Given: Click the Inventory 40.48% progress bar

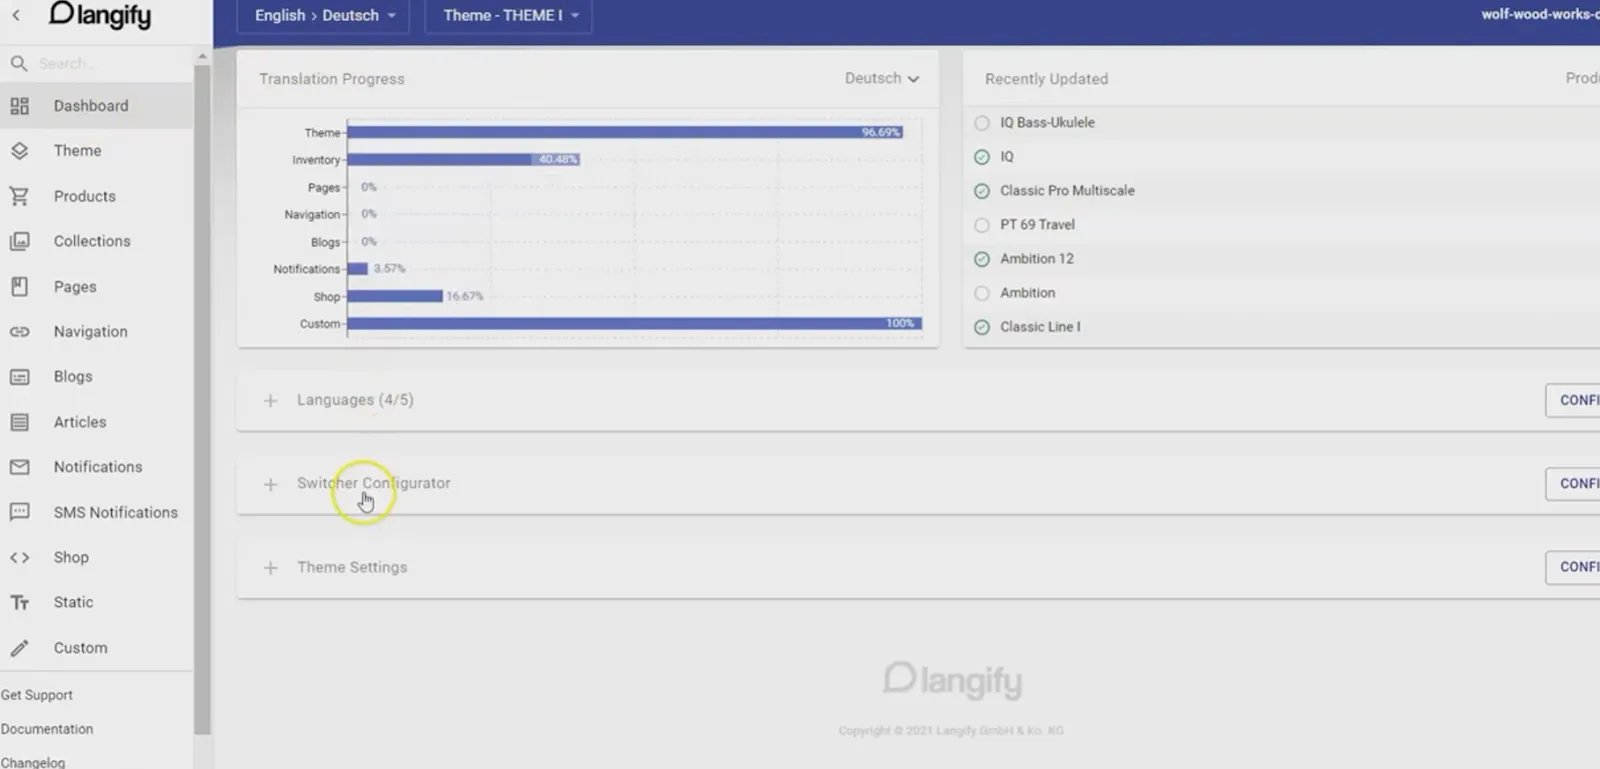Looking at the screenshot, I should coord(463,159).
